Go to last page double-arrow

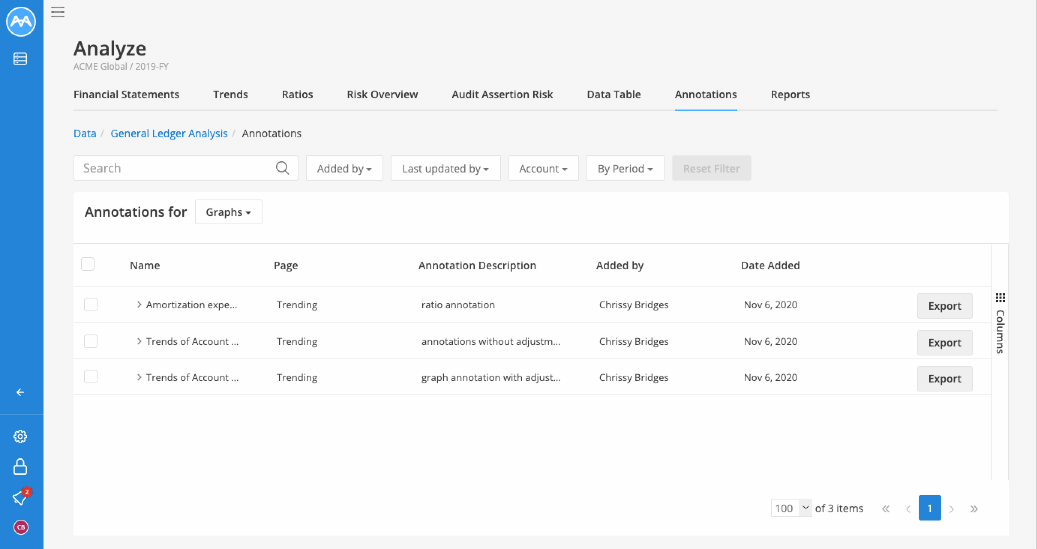(974, 509)
